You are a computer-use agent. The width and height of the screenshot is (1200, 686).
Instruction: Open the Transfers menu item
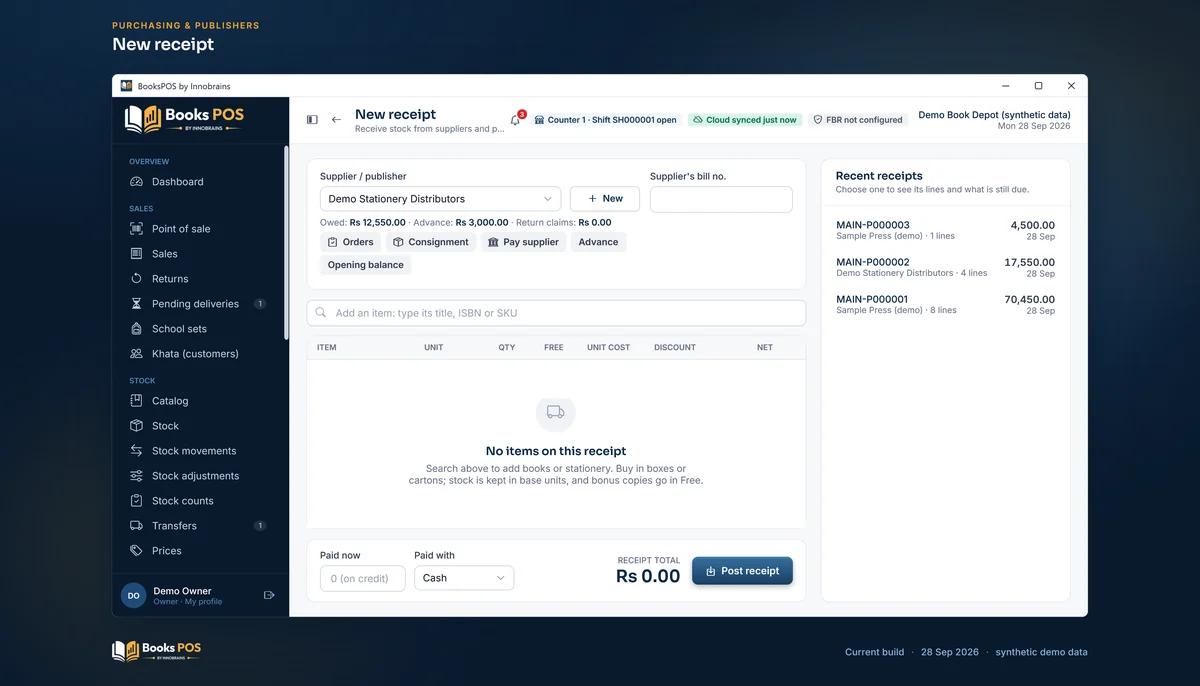[200, 526]
